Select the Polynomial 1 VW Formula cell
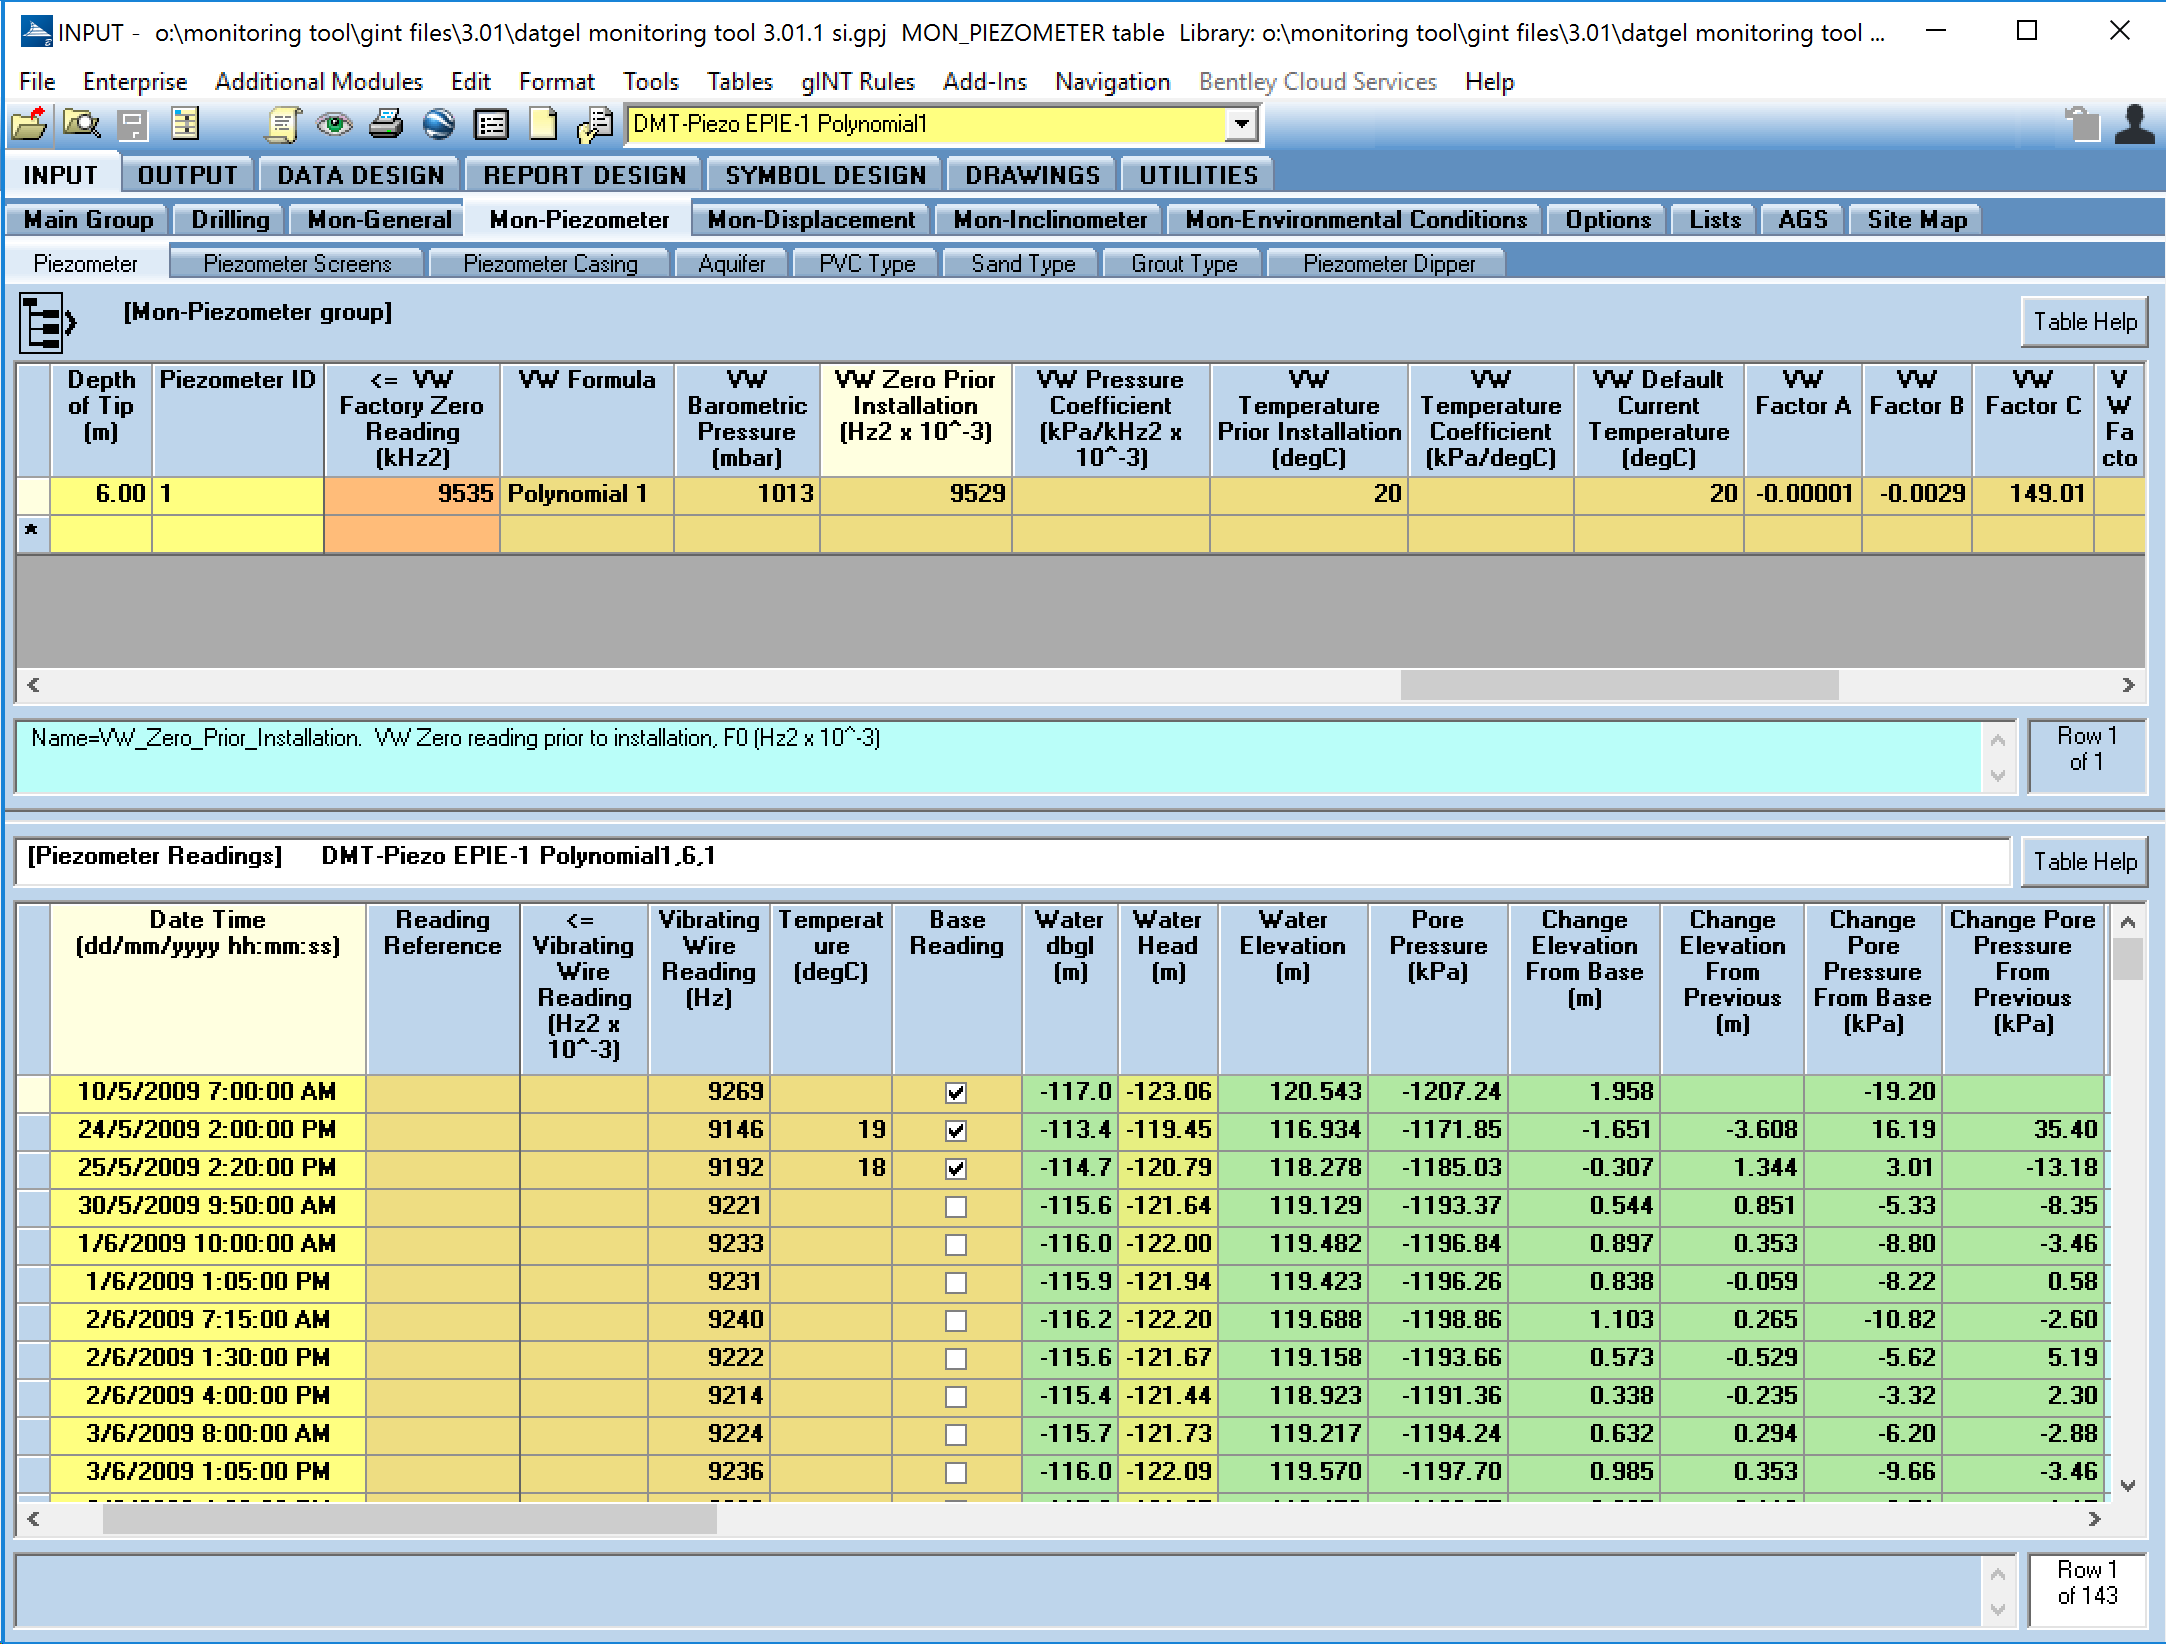This screenshot has width=2166, height=1644. click(587, 494)
